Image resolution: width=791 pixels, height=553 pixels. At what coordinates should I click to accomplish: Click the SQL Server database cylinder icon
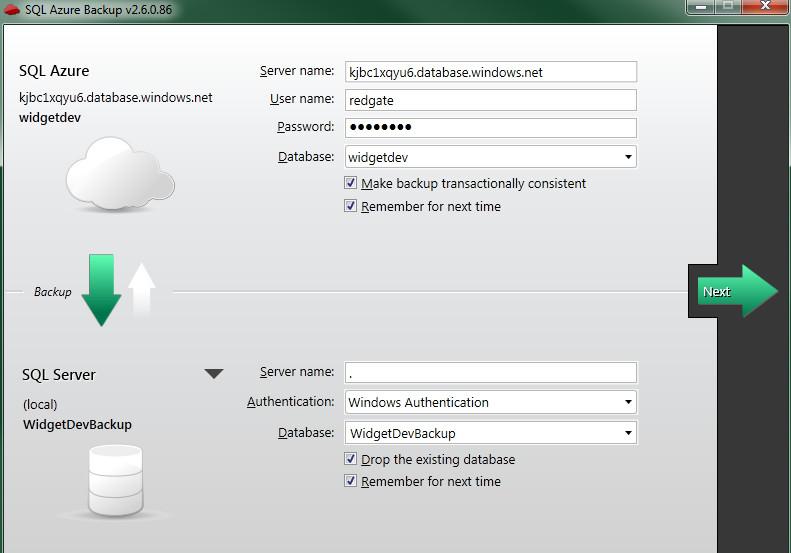pyautogui.click(x=116, y=481)
